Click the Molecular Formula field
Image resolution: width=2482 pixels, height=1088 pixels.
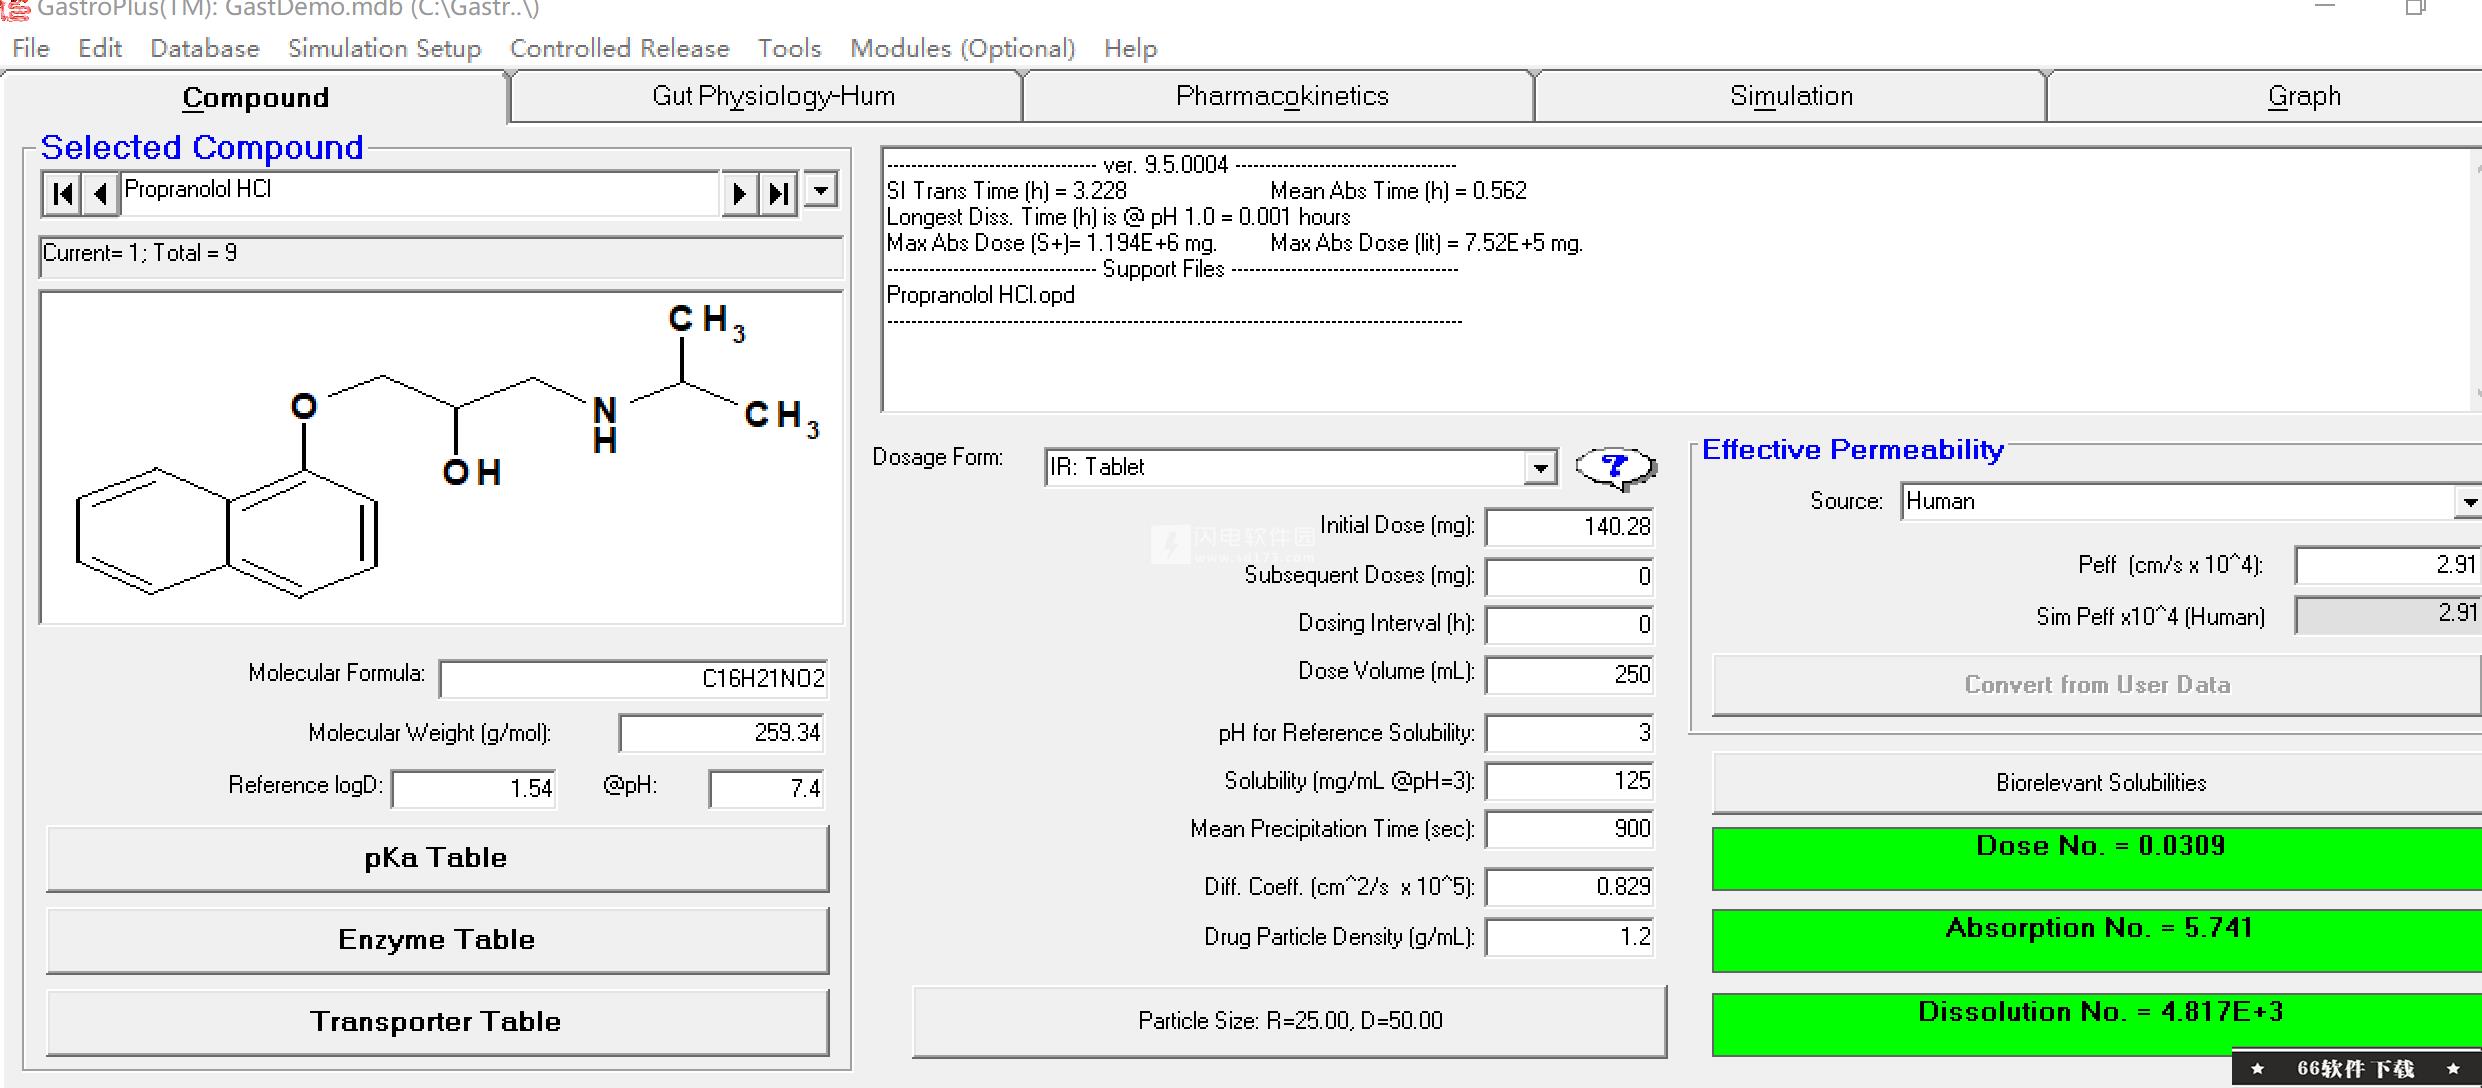point(634,679)
